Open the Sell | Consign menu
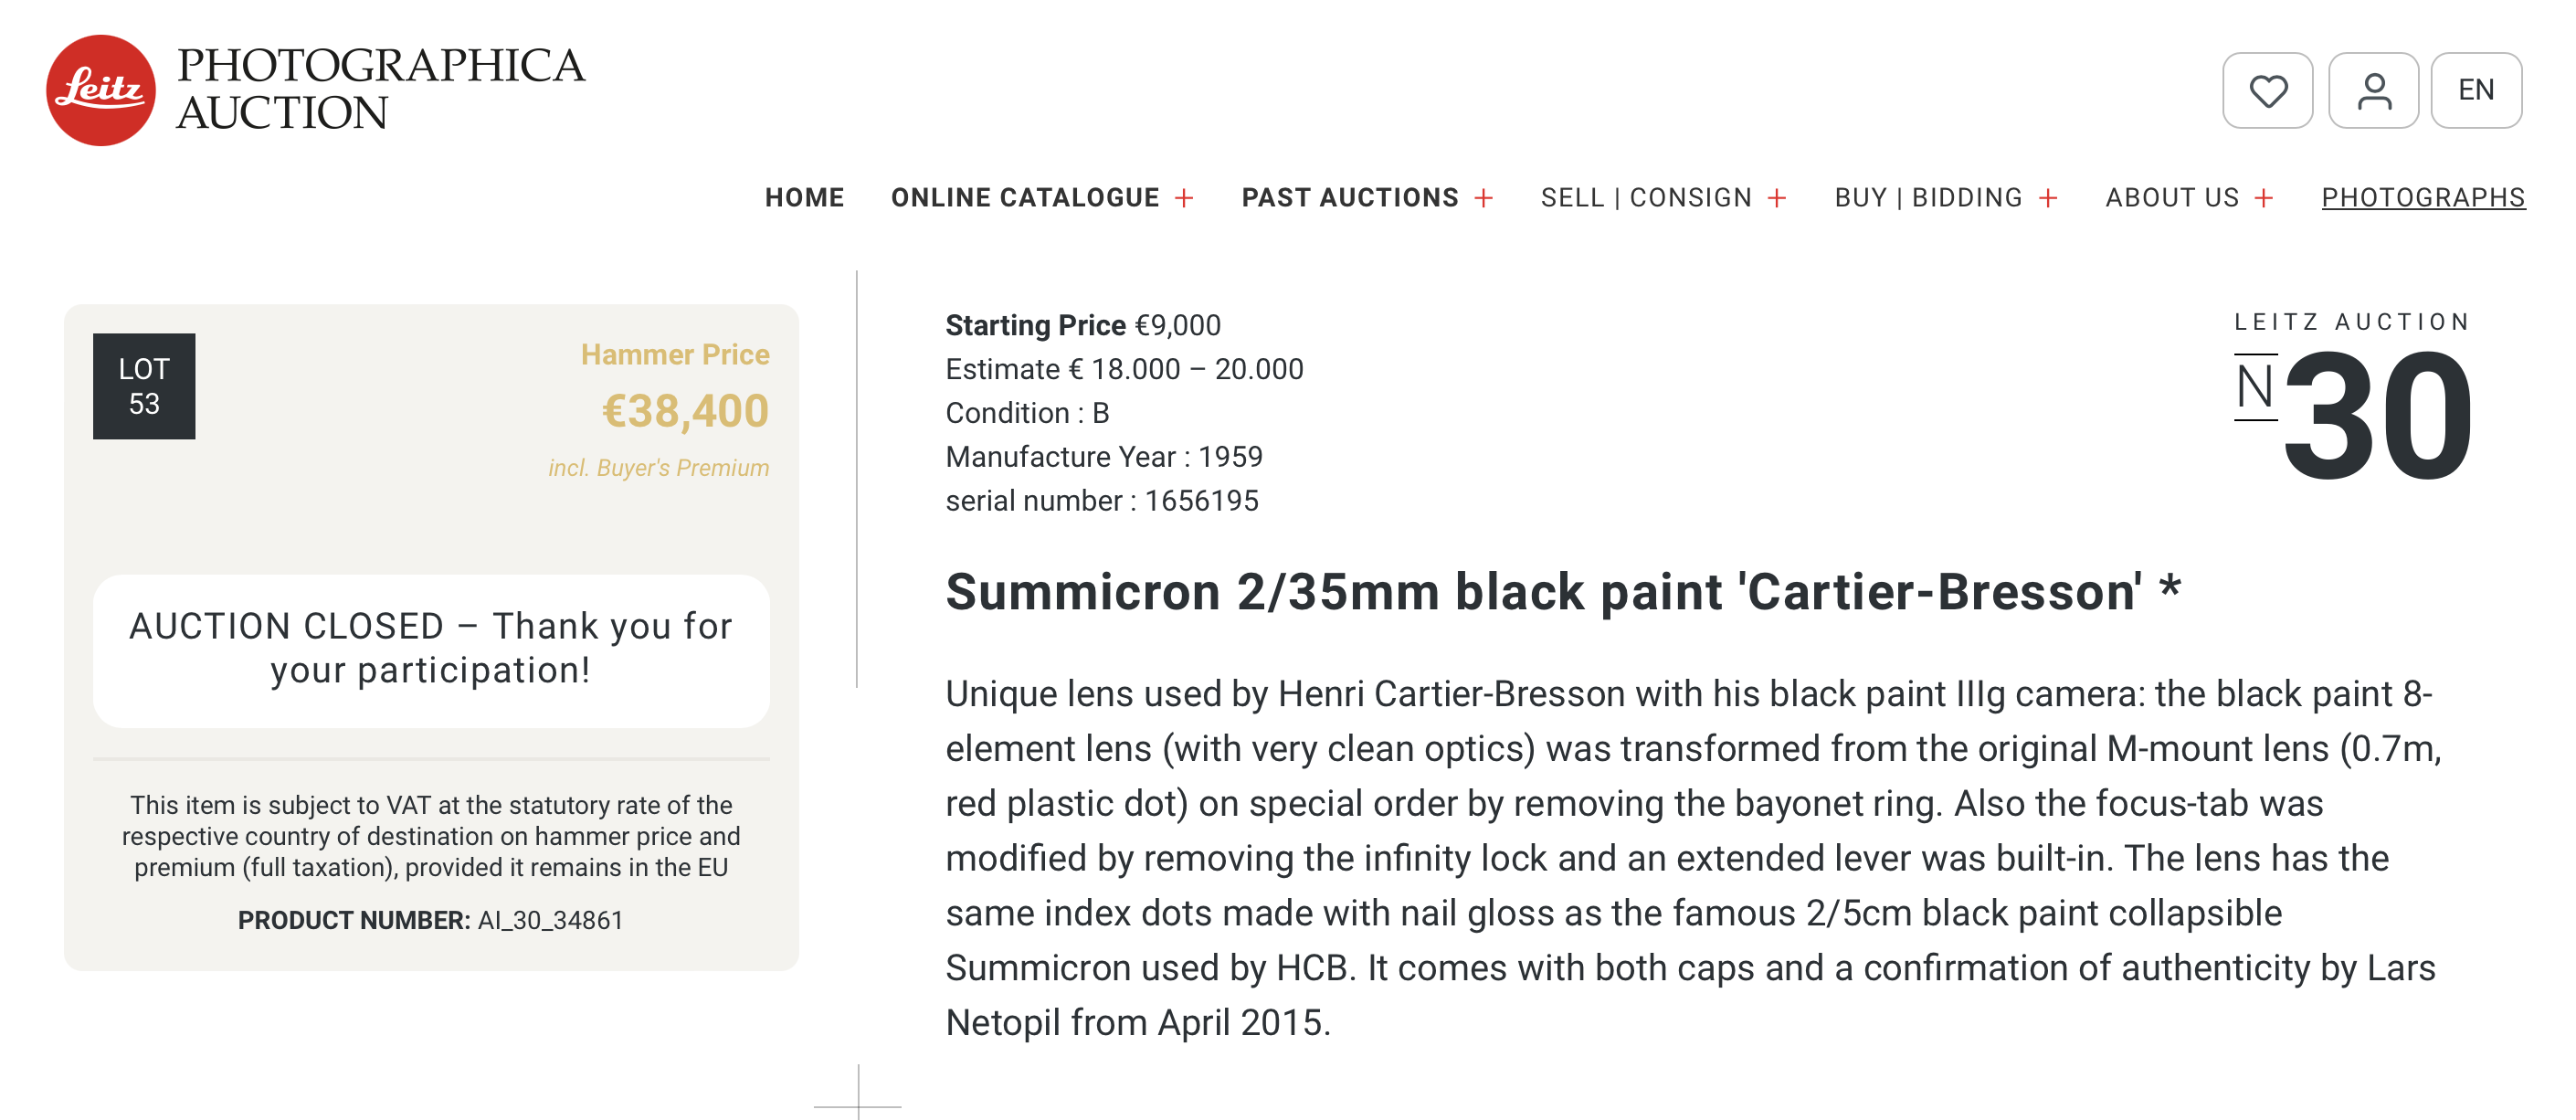 [1646, 197]
